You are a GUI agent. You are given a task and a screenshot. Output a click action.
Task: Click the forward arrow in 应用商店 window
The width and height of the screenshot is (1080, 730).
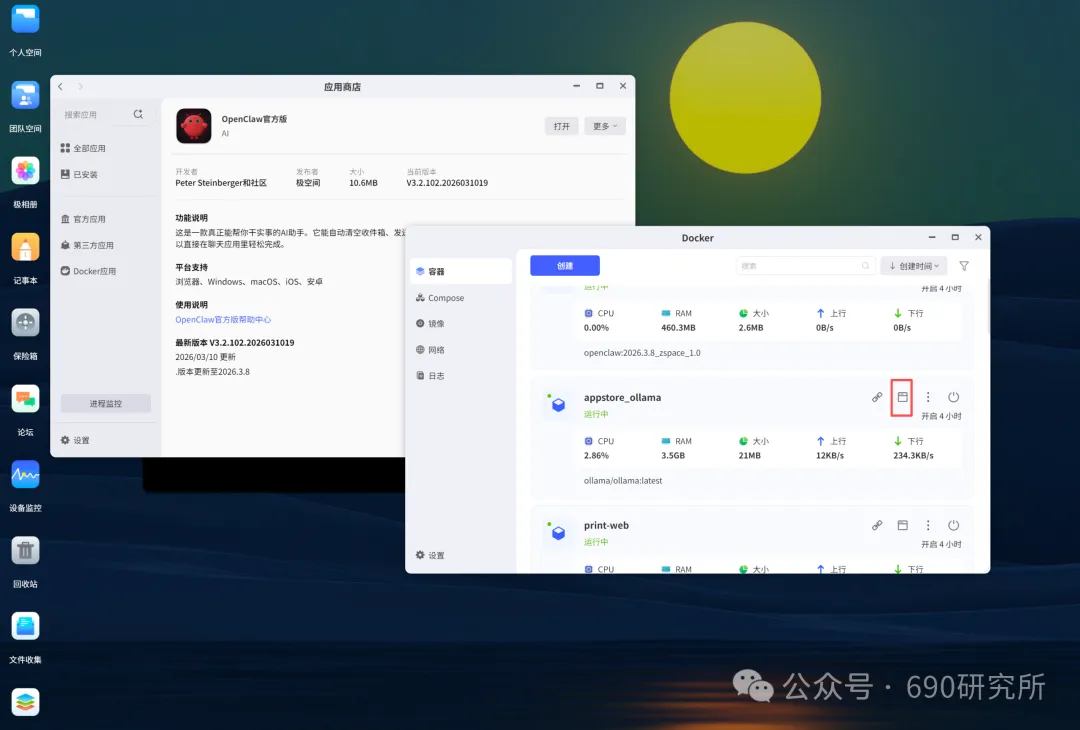point(81,86)
